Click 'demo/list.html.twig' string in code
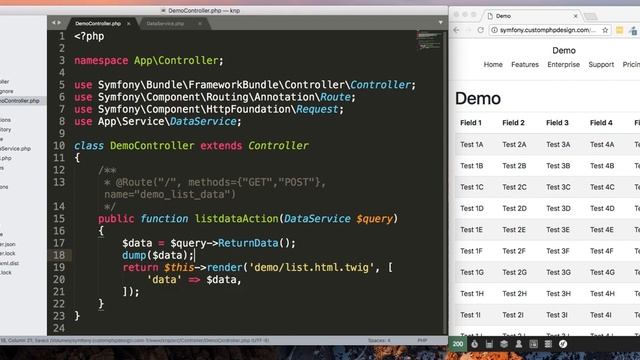Screen dimensions: 640x360 tap(311, 267)
